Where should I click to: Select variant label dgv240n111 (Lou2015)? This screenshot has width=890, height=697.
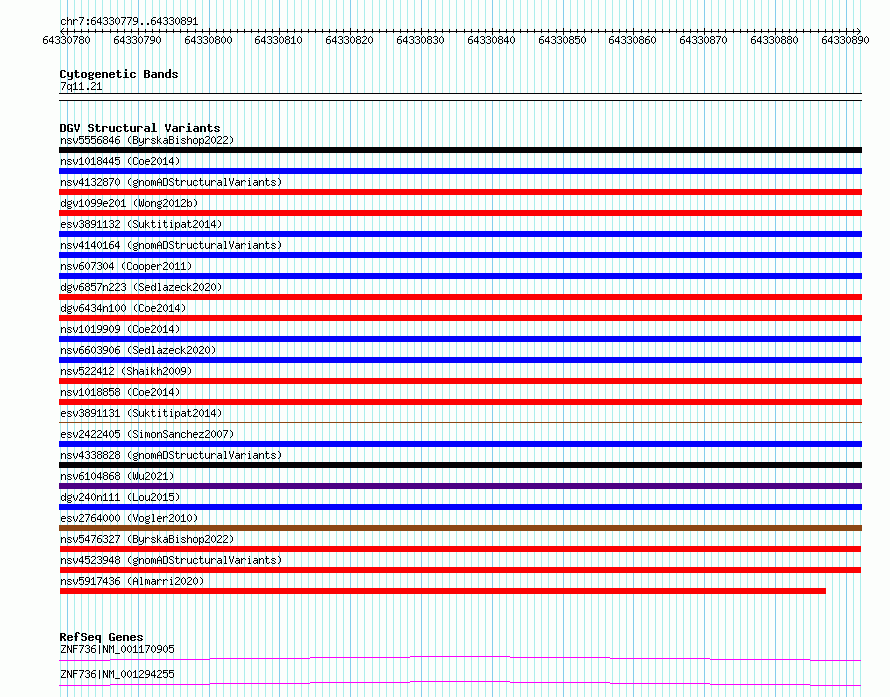[120, 497]
